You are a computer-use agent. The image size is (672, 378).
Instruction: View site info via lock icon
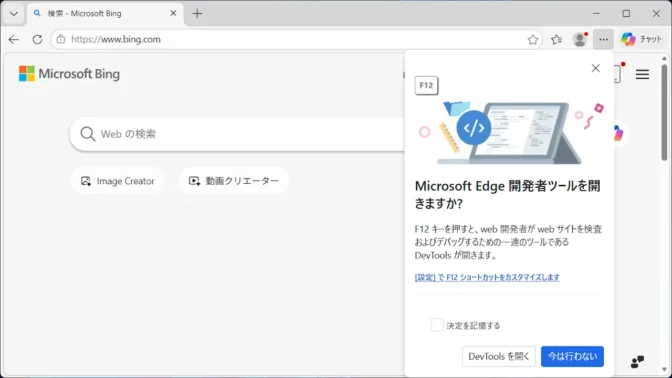pyautogui.click(x=61, y=39)
